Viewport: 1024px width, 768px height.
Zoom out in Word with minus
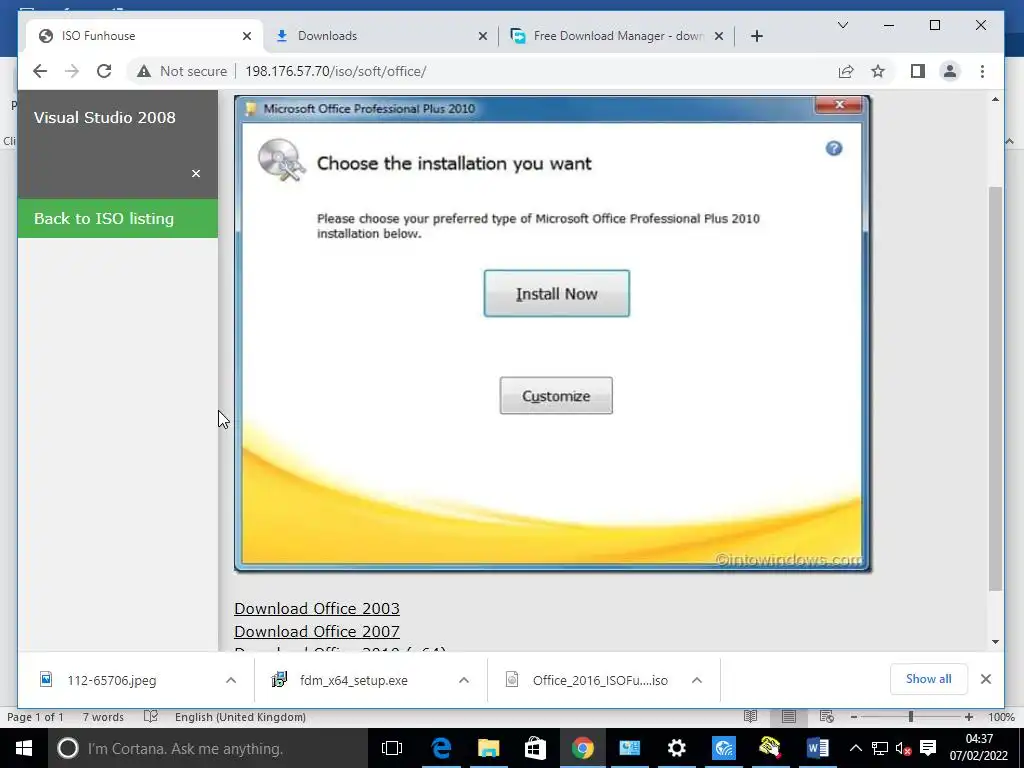coord(854,716)
